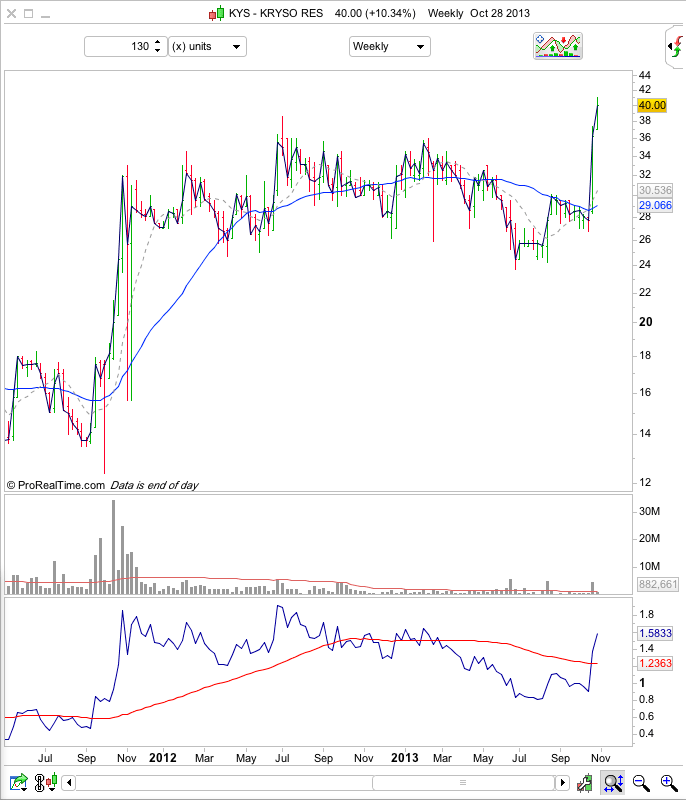
Task: Click the 12 price axis label
Action: click(x=645, y=482)
